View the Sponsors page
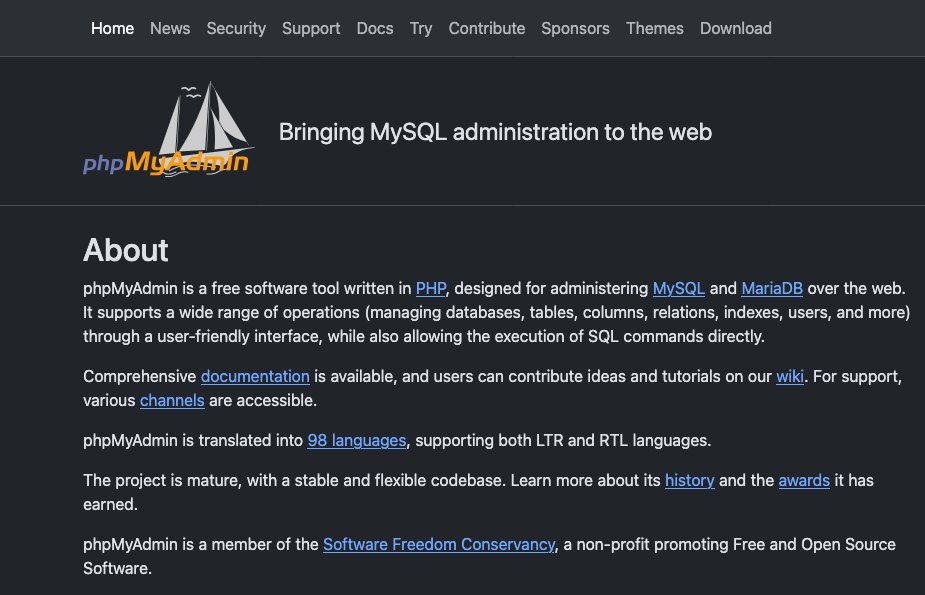Viewport: 925px width, 595px height. (x=575, y=28)
